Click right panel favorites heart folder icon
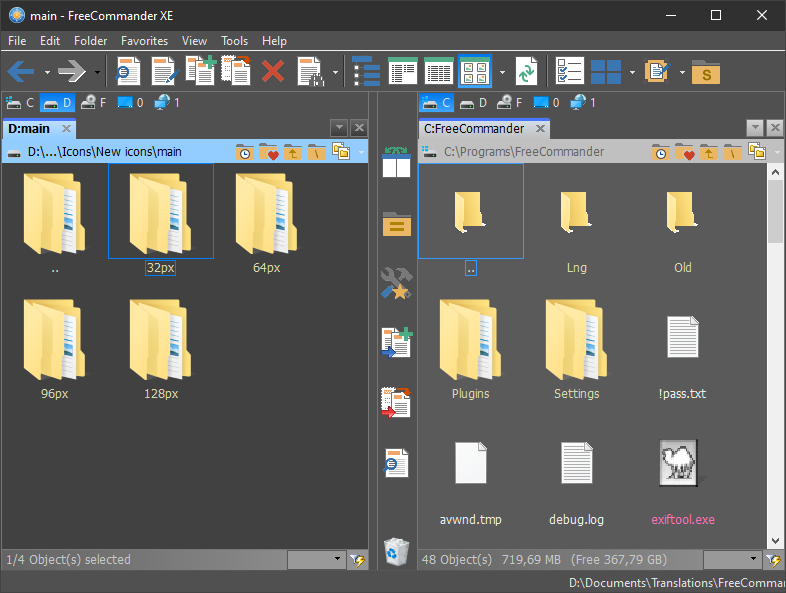Screen dimensions: 786x593 (685, 151)
